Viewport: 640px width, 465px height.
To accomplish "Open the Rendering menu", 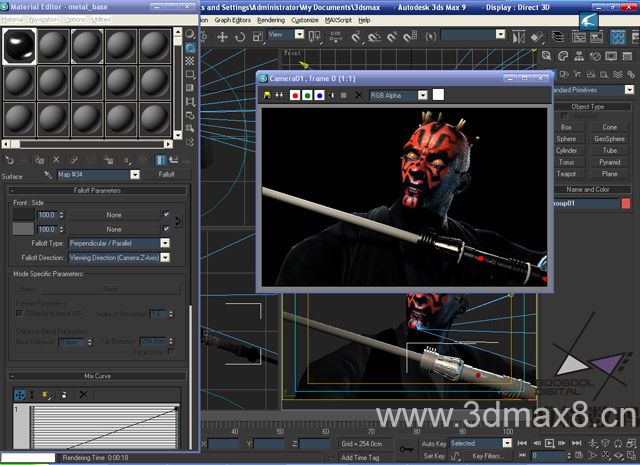I will click(271, 20).
